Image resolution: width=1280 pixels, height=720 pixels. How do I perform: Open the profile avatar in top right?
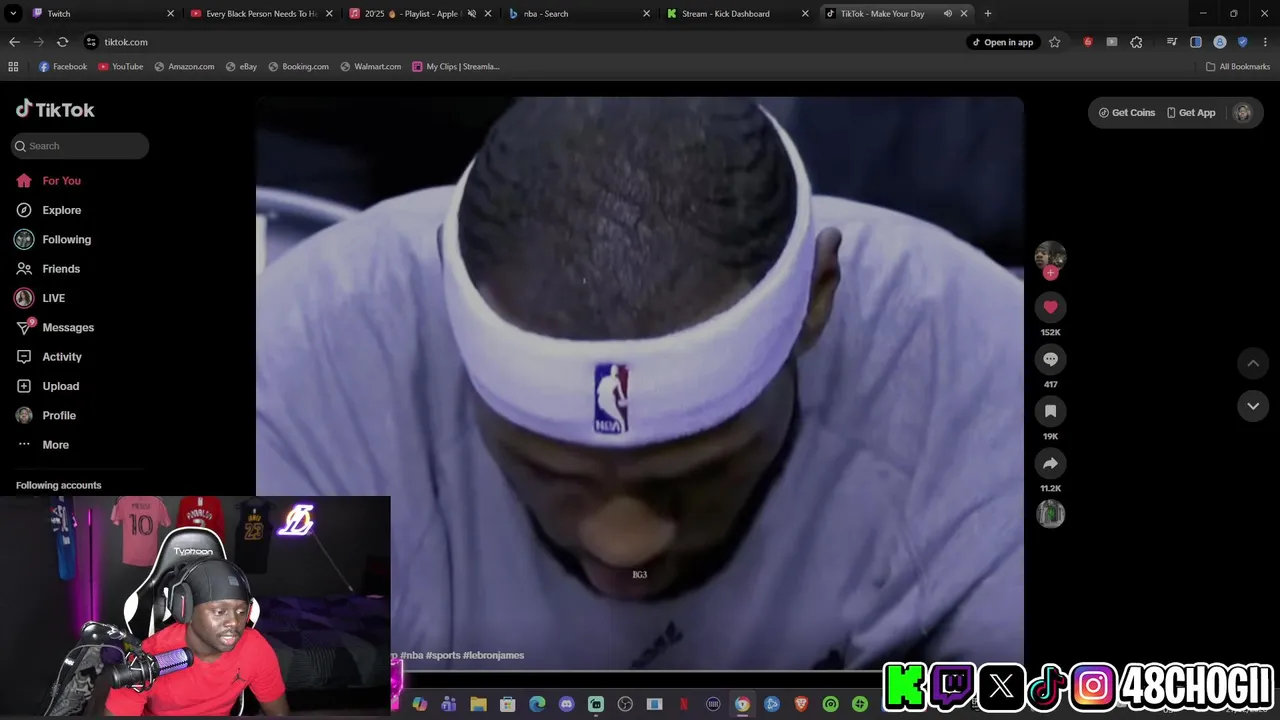coord(1243,113)
